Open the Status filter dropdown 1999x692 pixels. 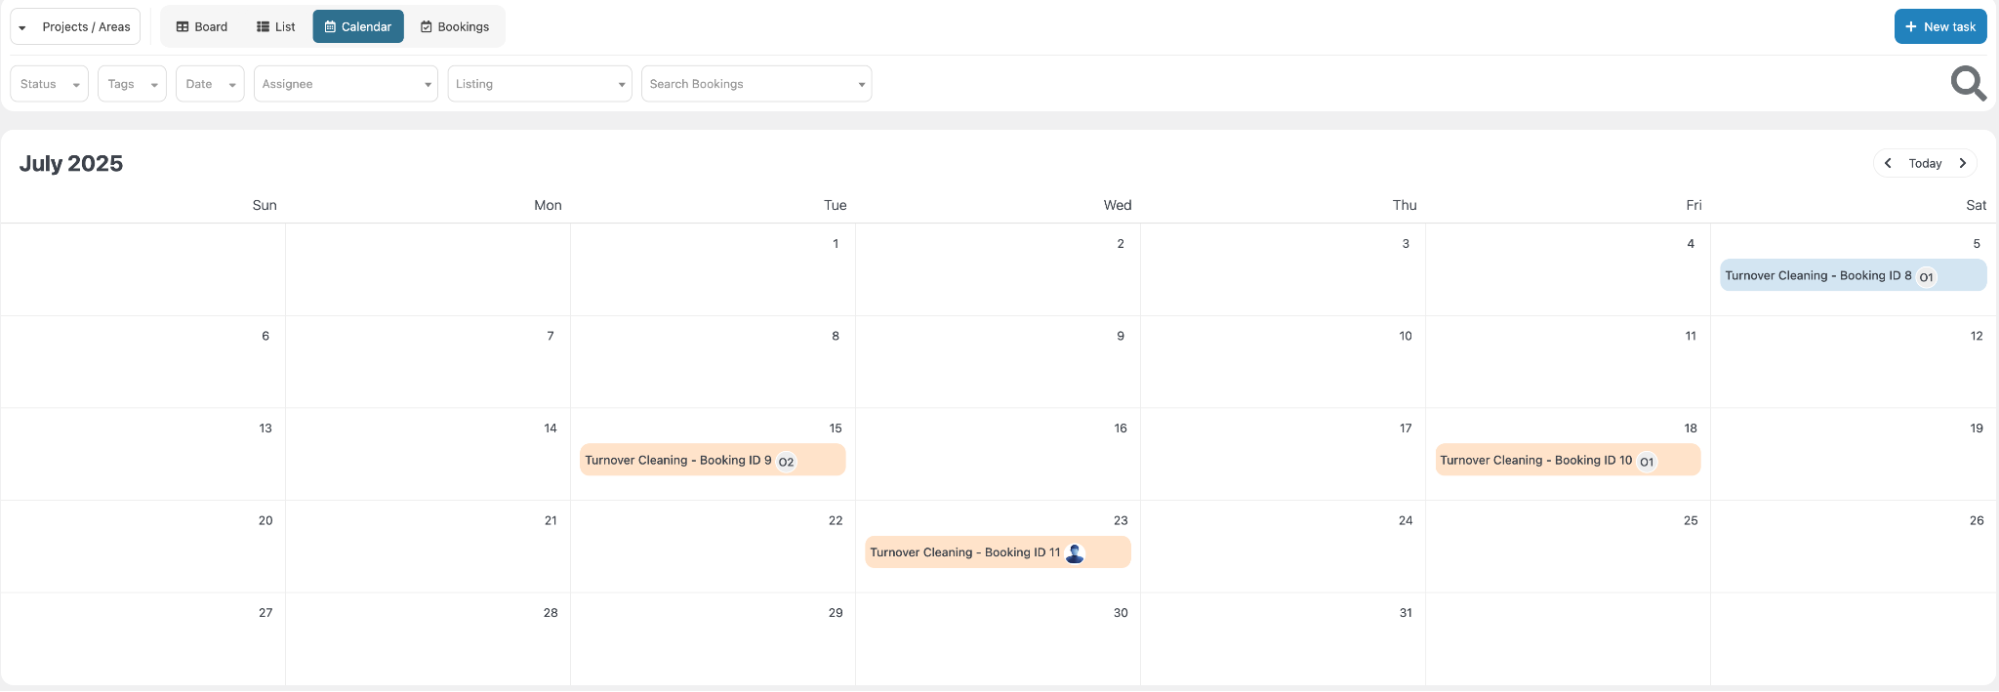click(x=49, y=84)
